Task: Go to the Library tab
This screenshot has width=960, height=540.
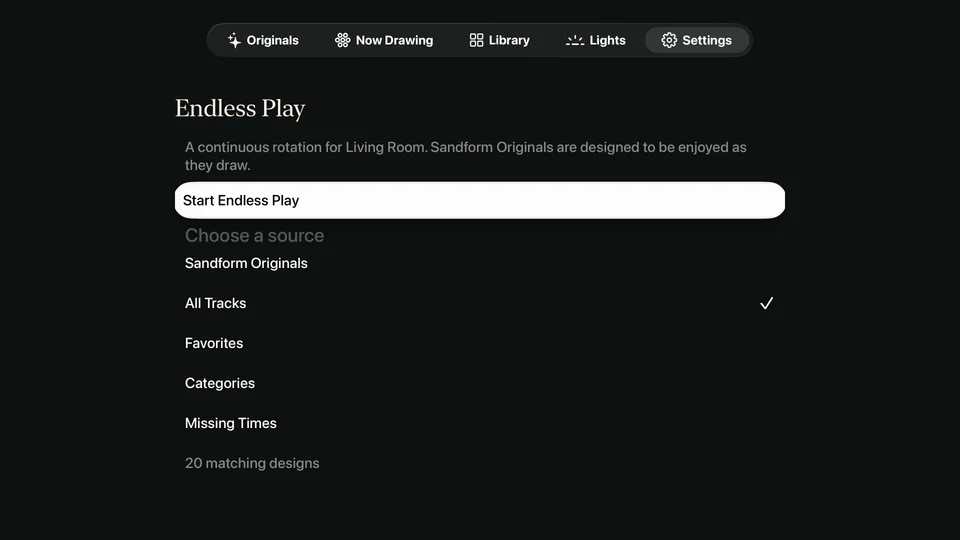Action: (500, 40)
